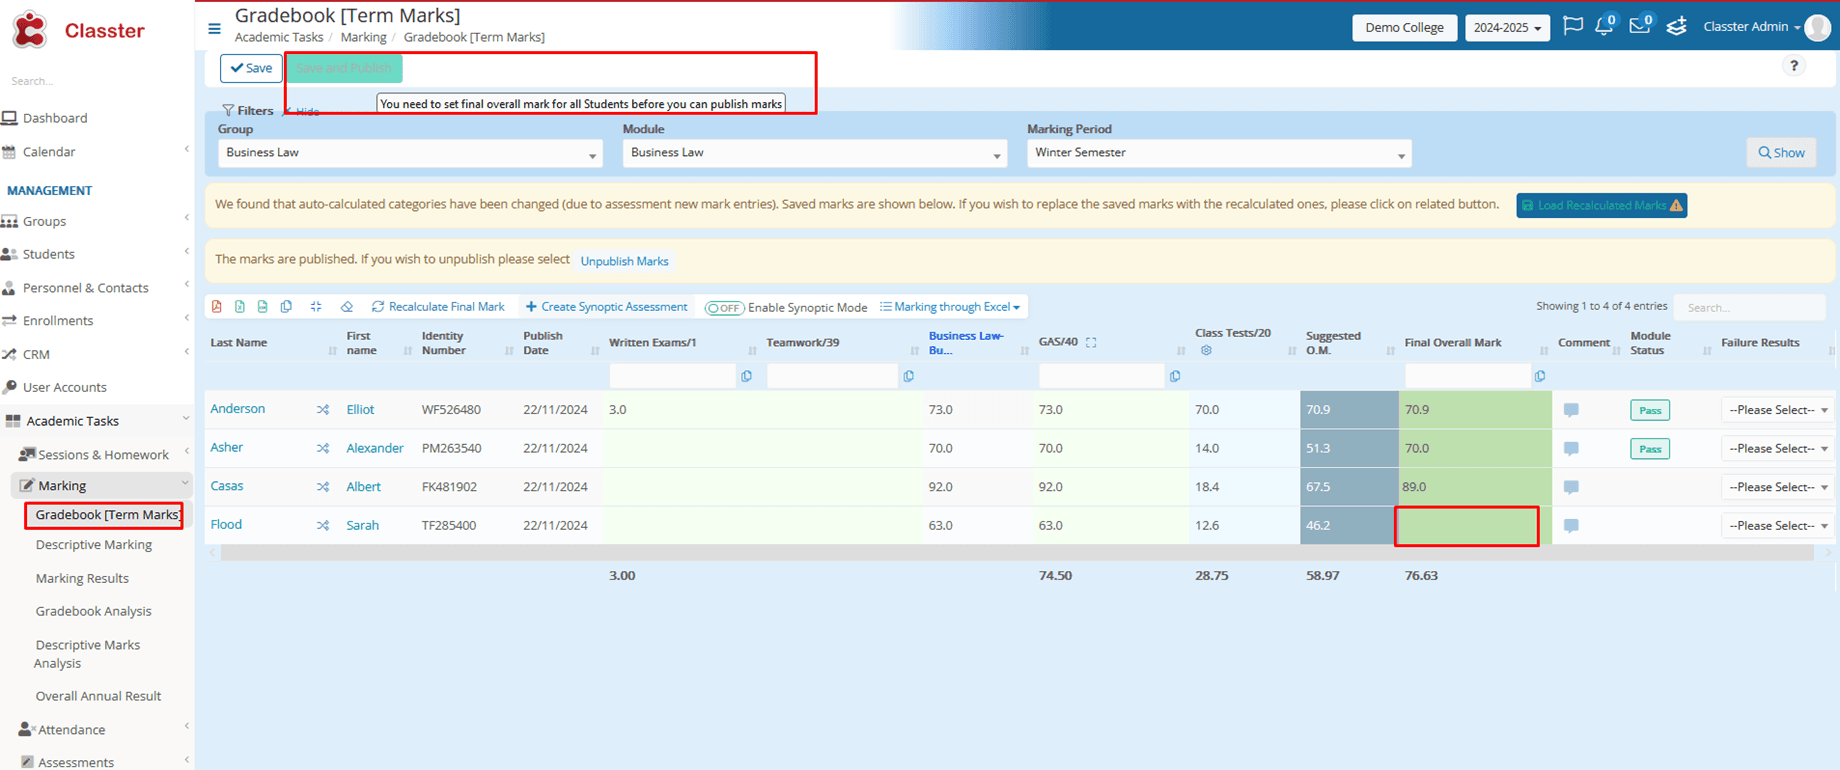Open student link Casas

point(227,486)
